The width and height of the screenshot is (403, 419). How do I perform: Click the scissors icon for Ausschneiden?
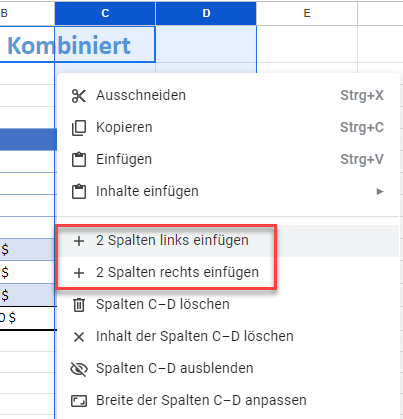(79, 96)
